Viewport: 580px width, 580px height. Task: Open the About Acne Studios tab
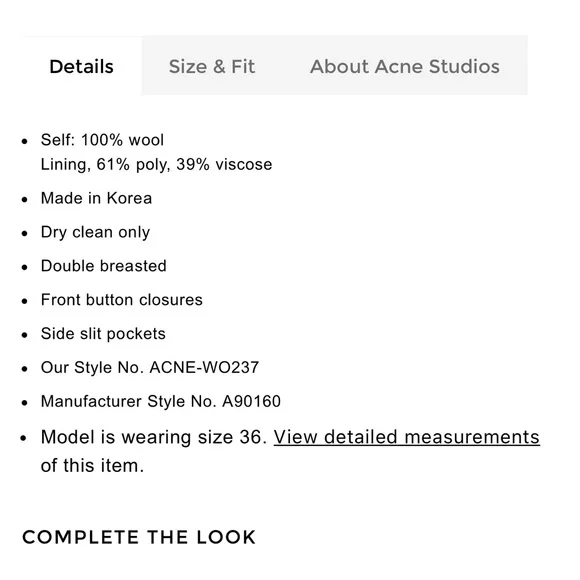[405, 67]
